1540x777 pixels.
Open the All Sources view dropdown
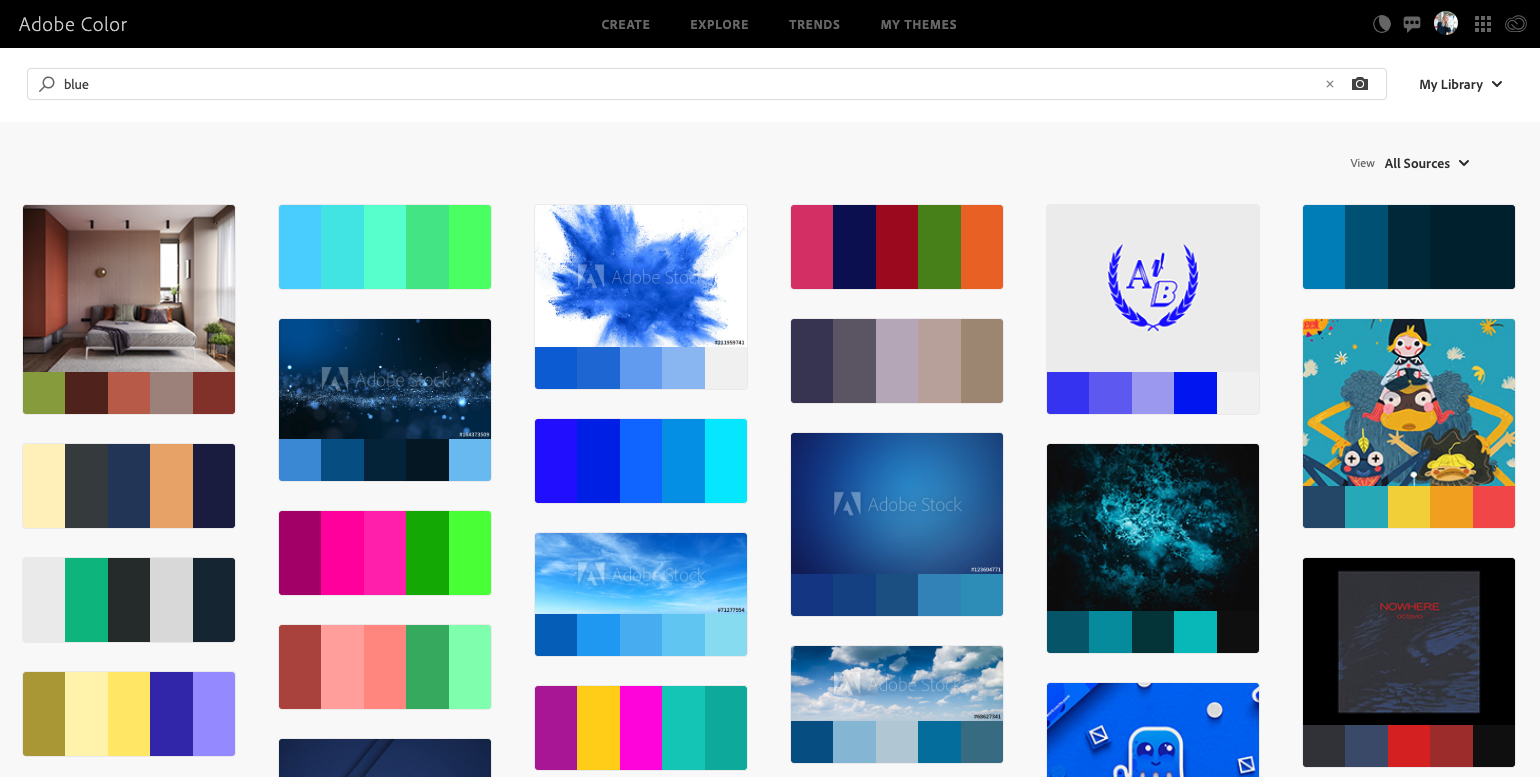(x=1427, y=163)
